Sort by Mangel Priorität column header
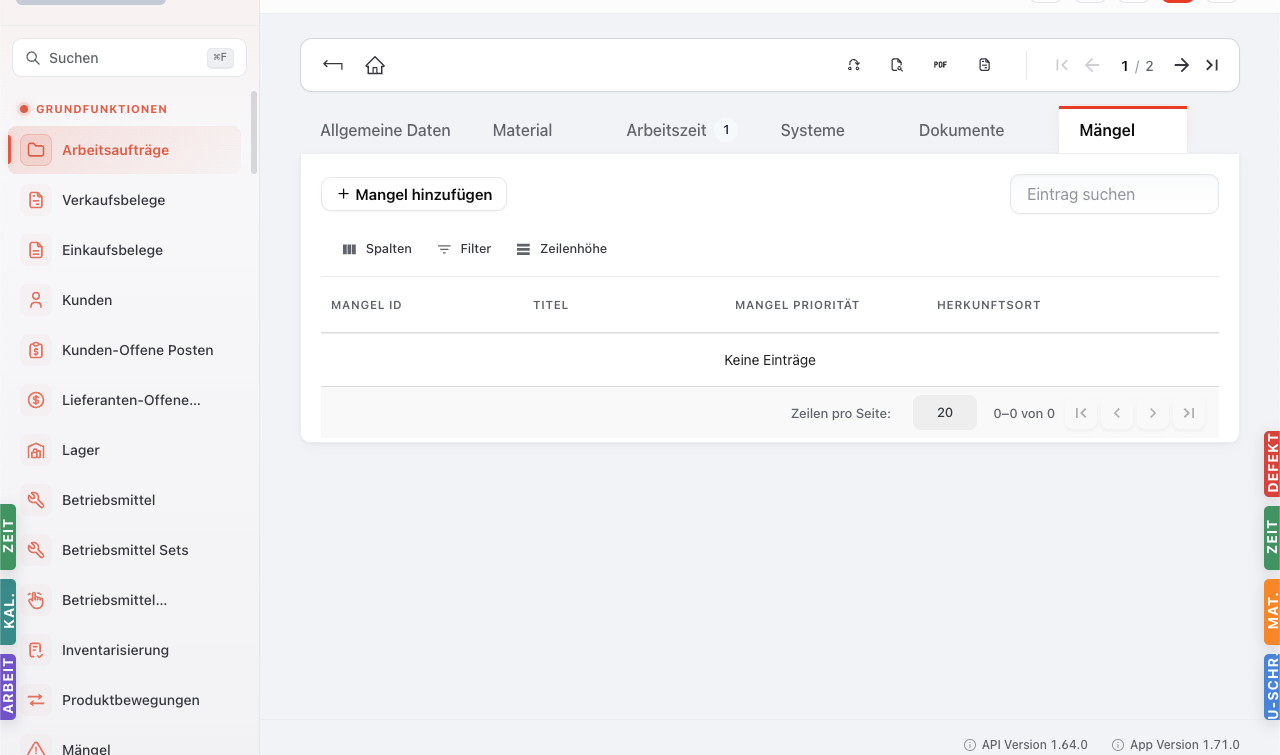 pos(797,305)
